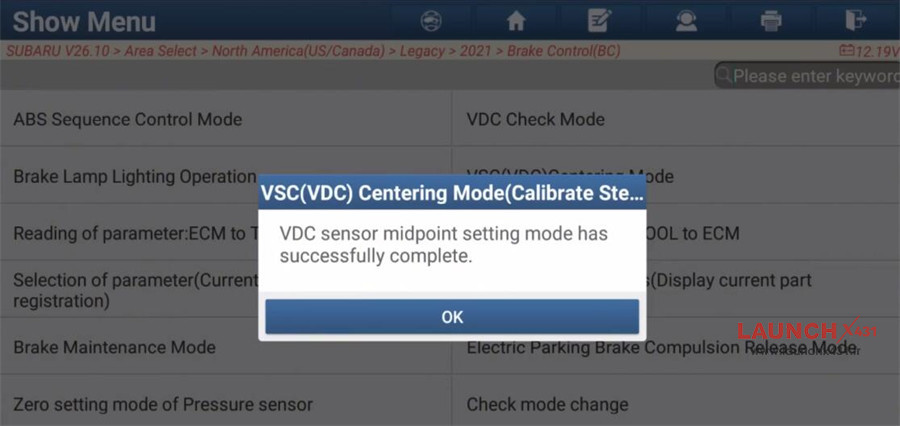This screenshot has height=426, width=900.
Task: Click the vehicle diagnostics icon in top bar
Action: click(x=432, y=20)
